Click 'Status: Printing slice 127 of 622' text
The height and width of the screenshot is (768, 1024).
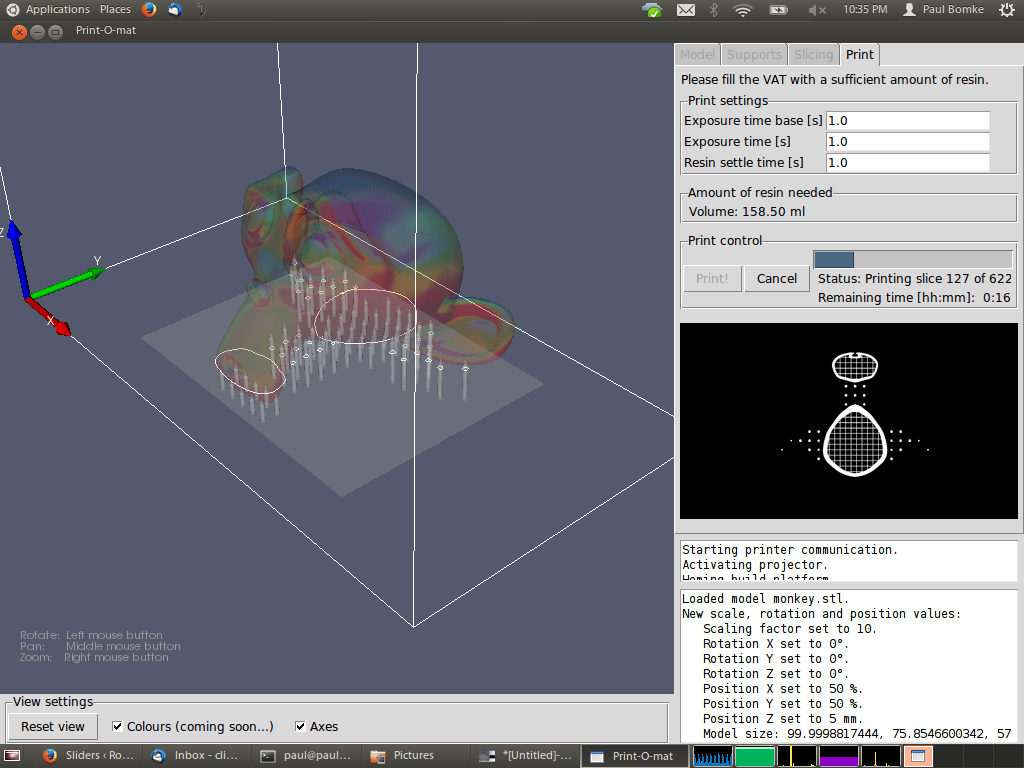tap(914, 278)
